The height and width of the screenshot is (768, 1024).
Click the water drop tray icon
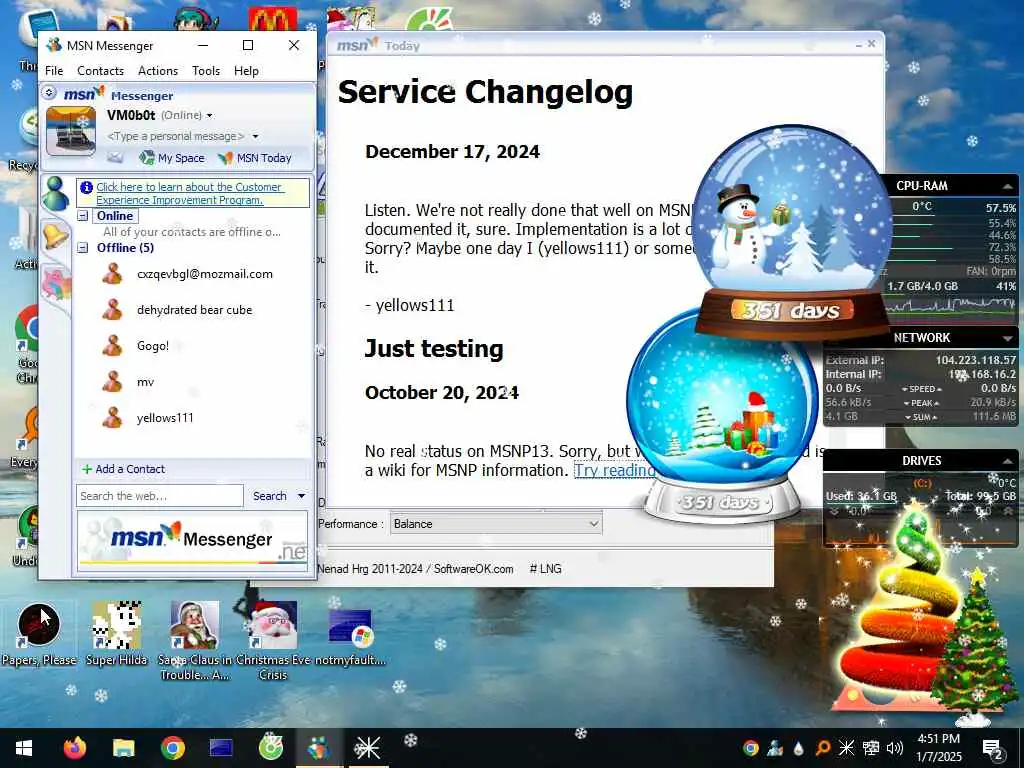click(799, 748)
